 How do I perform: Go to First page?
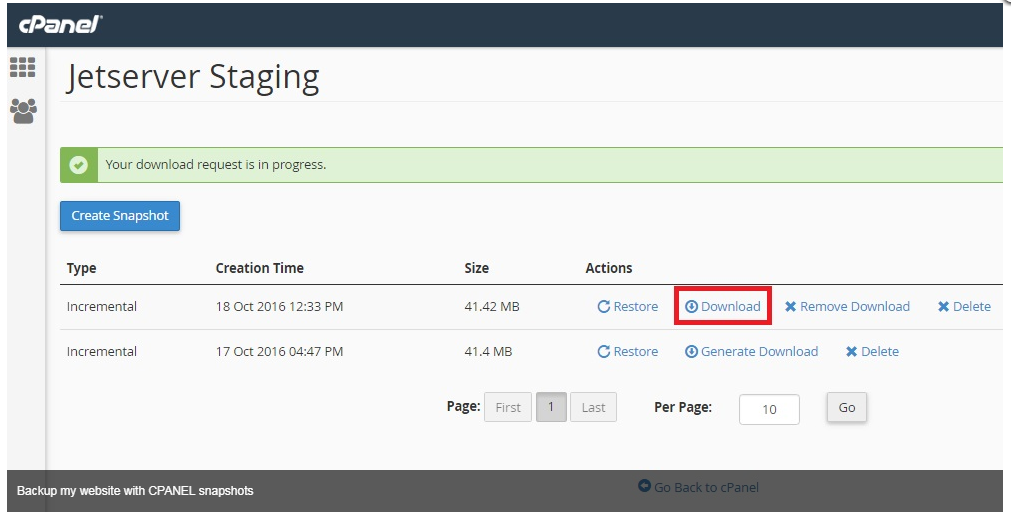(x=508, y=407)
